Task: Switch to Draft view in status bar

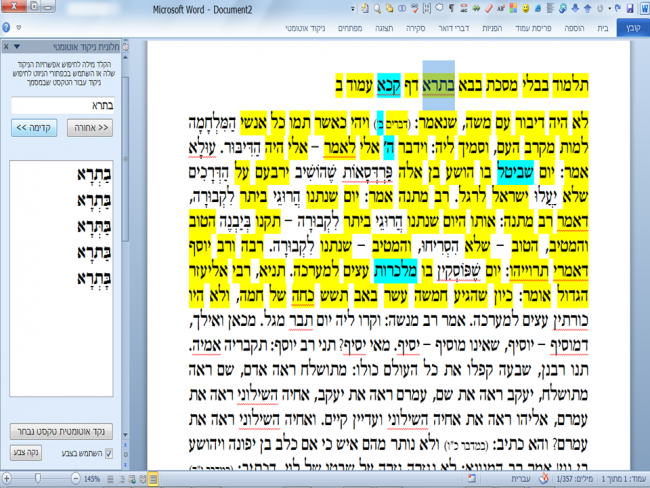Action: coord(110,479)
